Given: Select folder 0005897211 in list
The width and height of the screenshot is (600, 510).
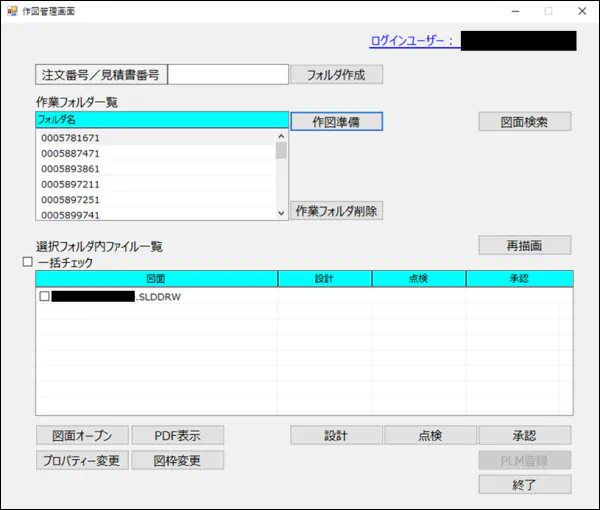Looking at the screenshot, I should click(157, 184).
